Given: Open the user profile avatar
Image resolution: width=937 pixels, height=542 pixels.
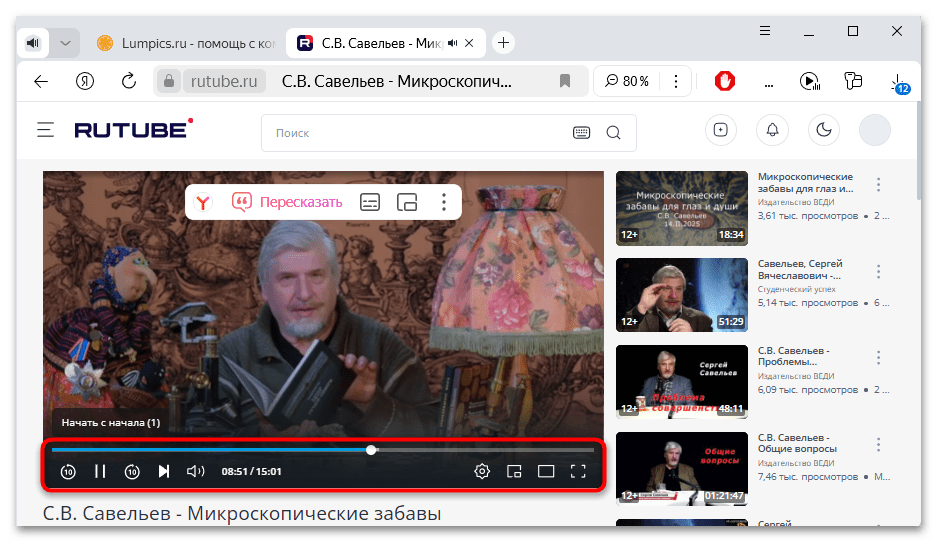Looking at the screenshot, I should (875, 130).
